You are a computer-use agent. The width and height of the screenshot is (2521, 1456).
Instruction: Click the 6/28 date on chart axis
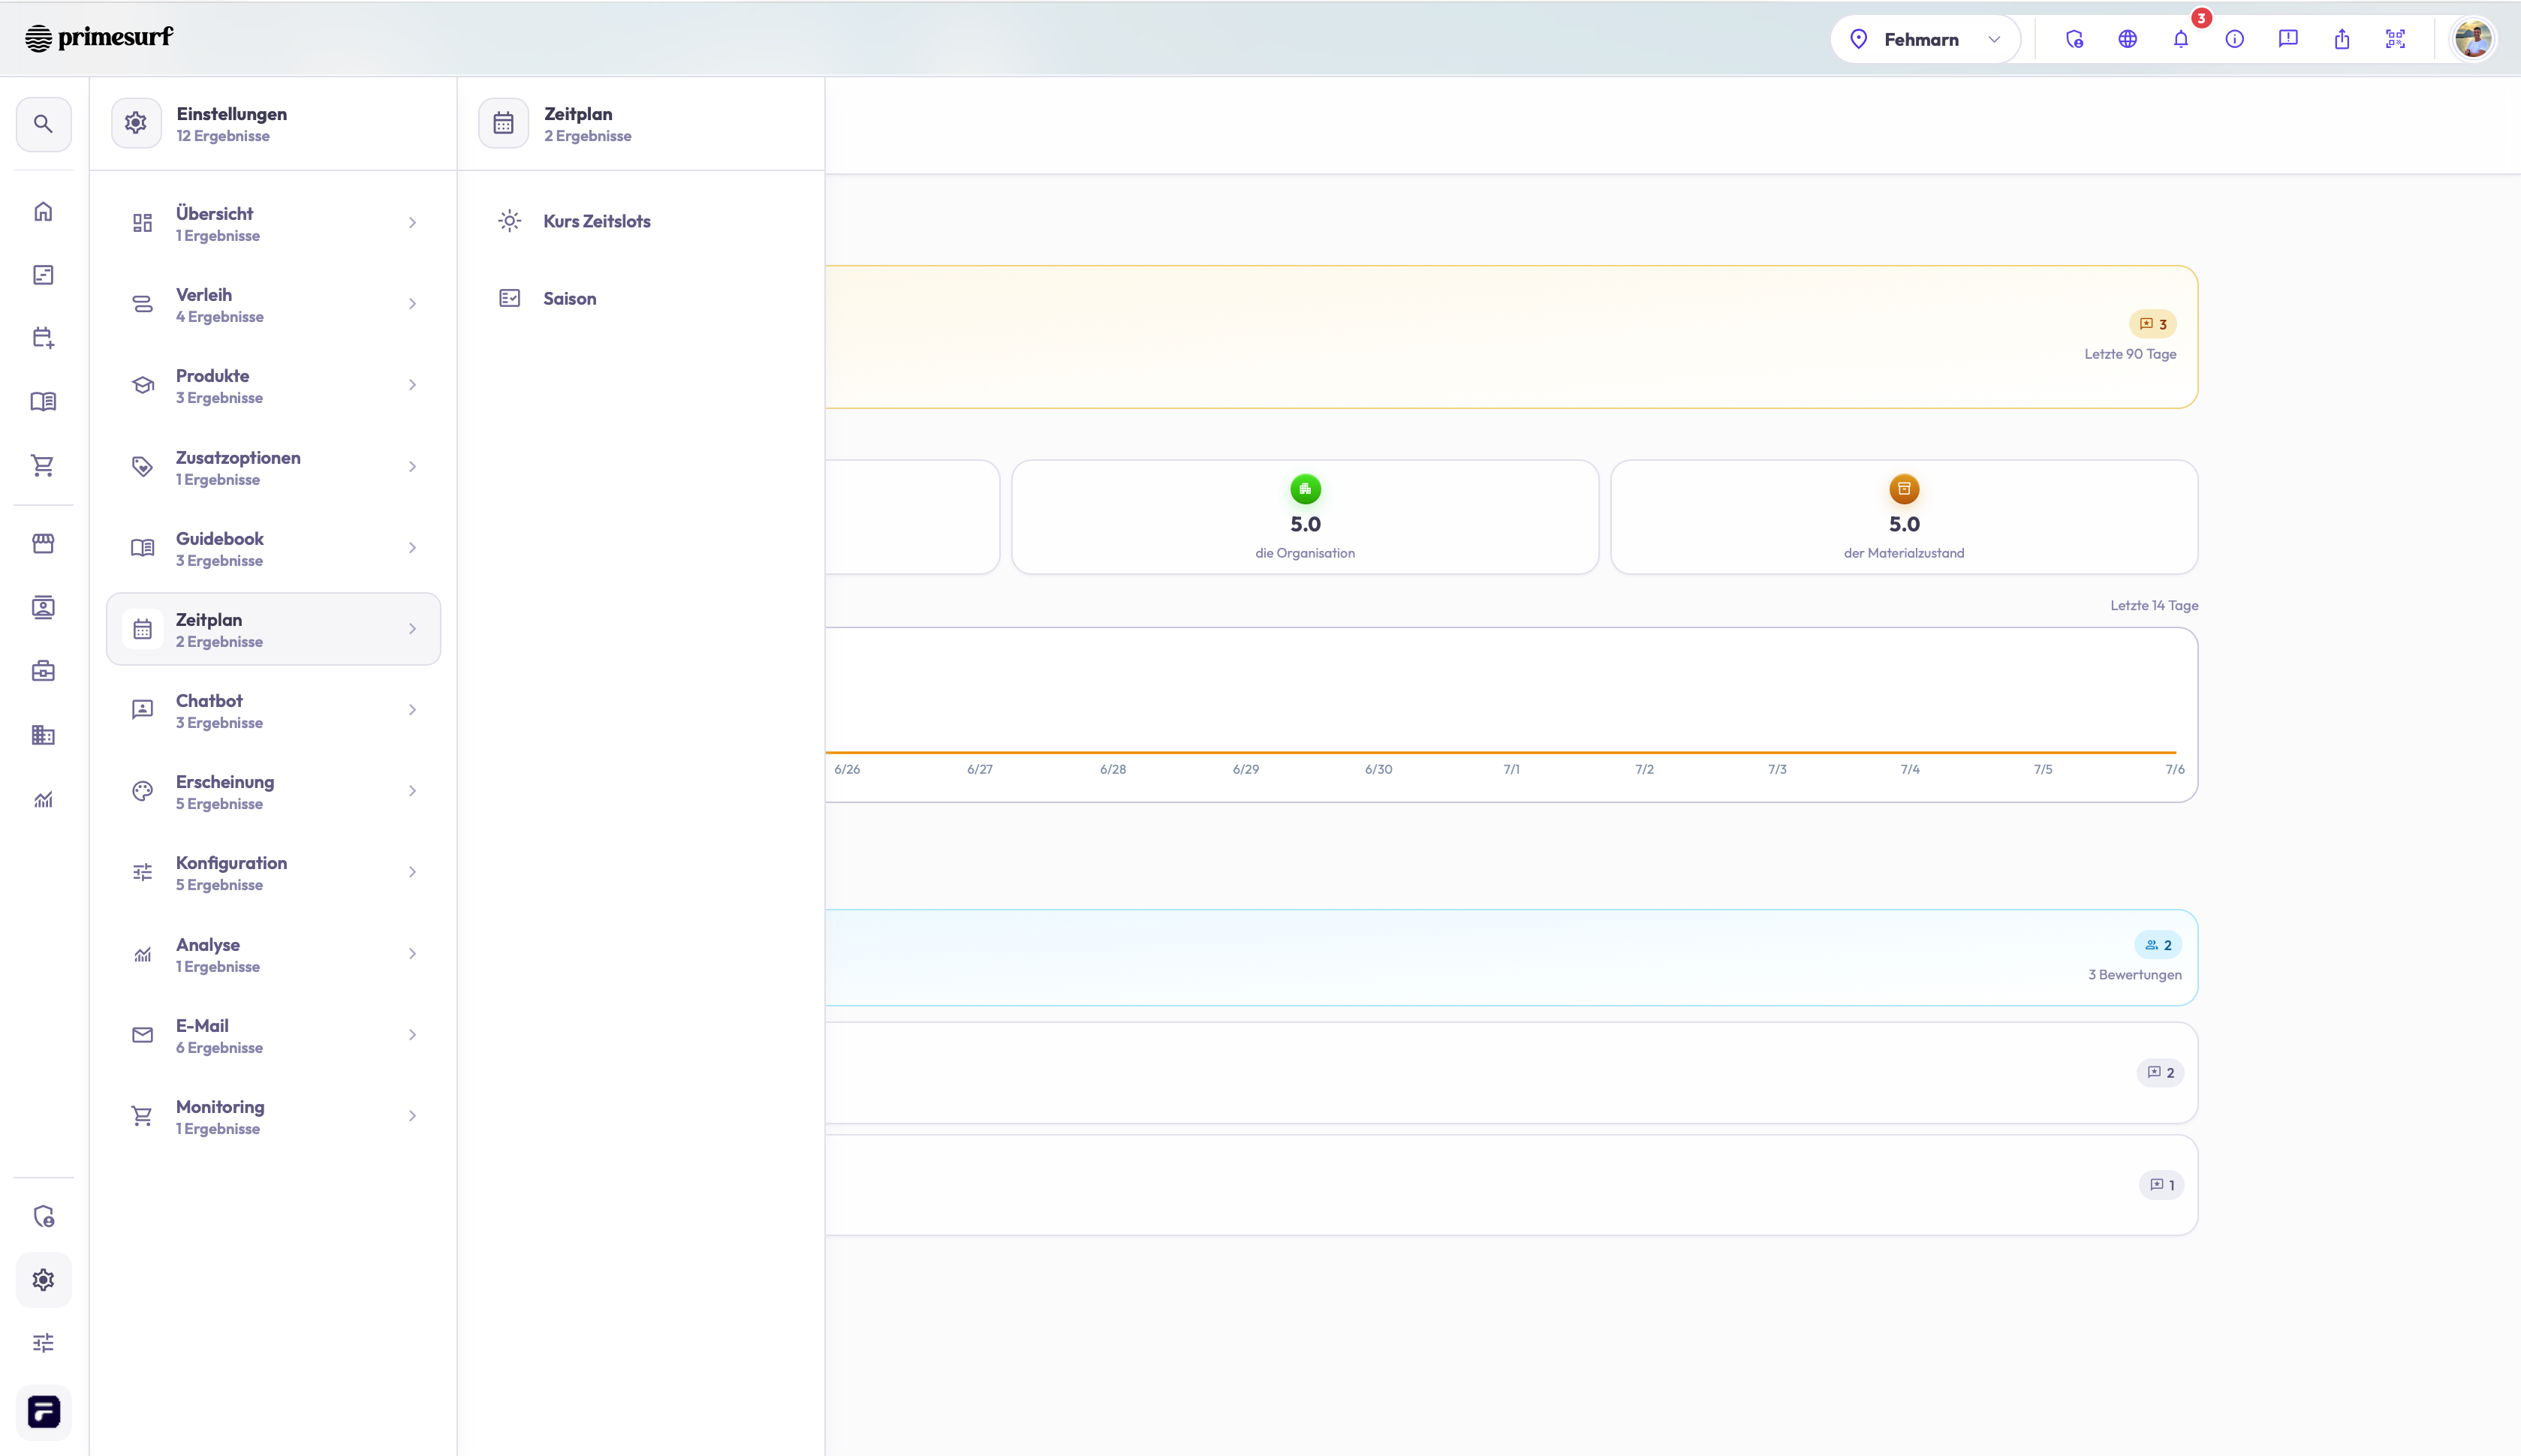1112,769
